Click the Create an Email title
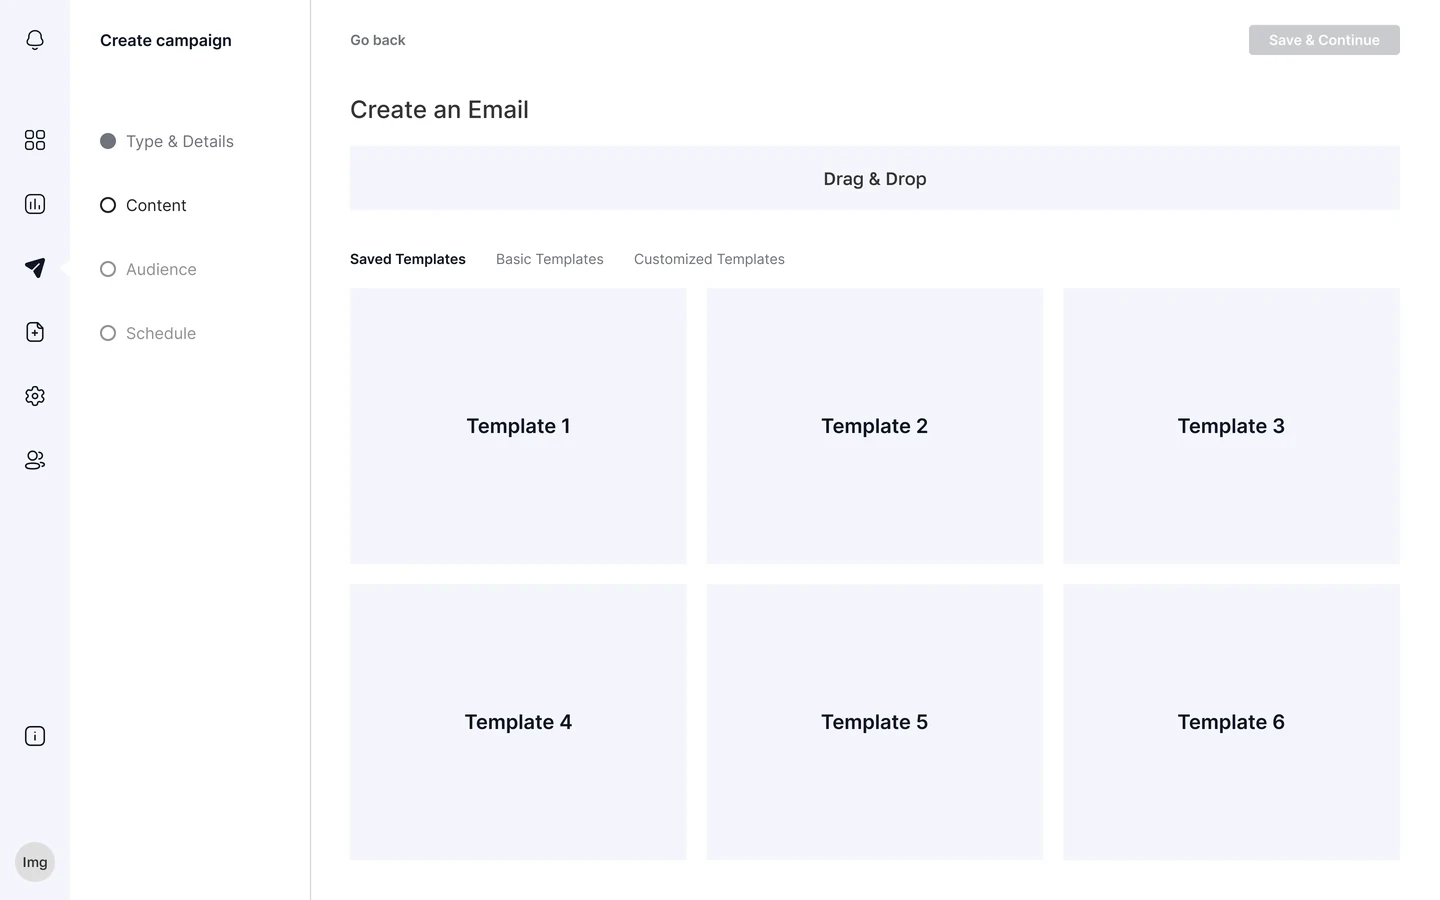1440x900 pixels. pyautogui.click(x=439, y=110)
